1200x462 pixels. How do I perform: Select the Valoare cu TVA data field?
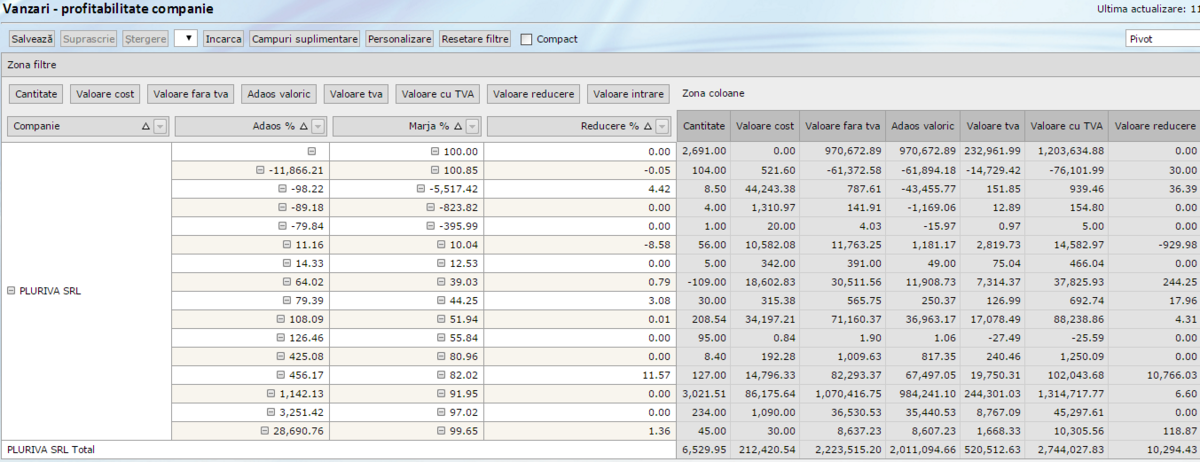(x=438, y=94)
